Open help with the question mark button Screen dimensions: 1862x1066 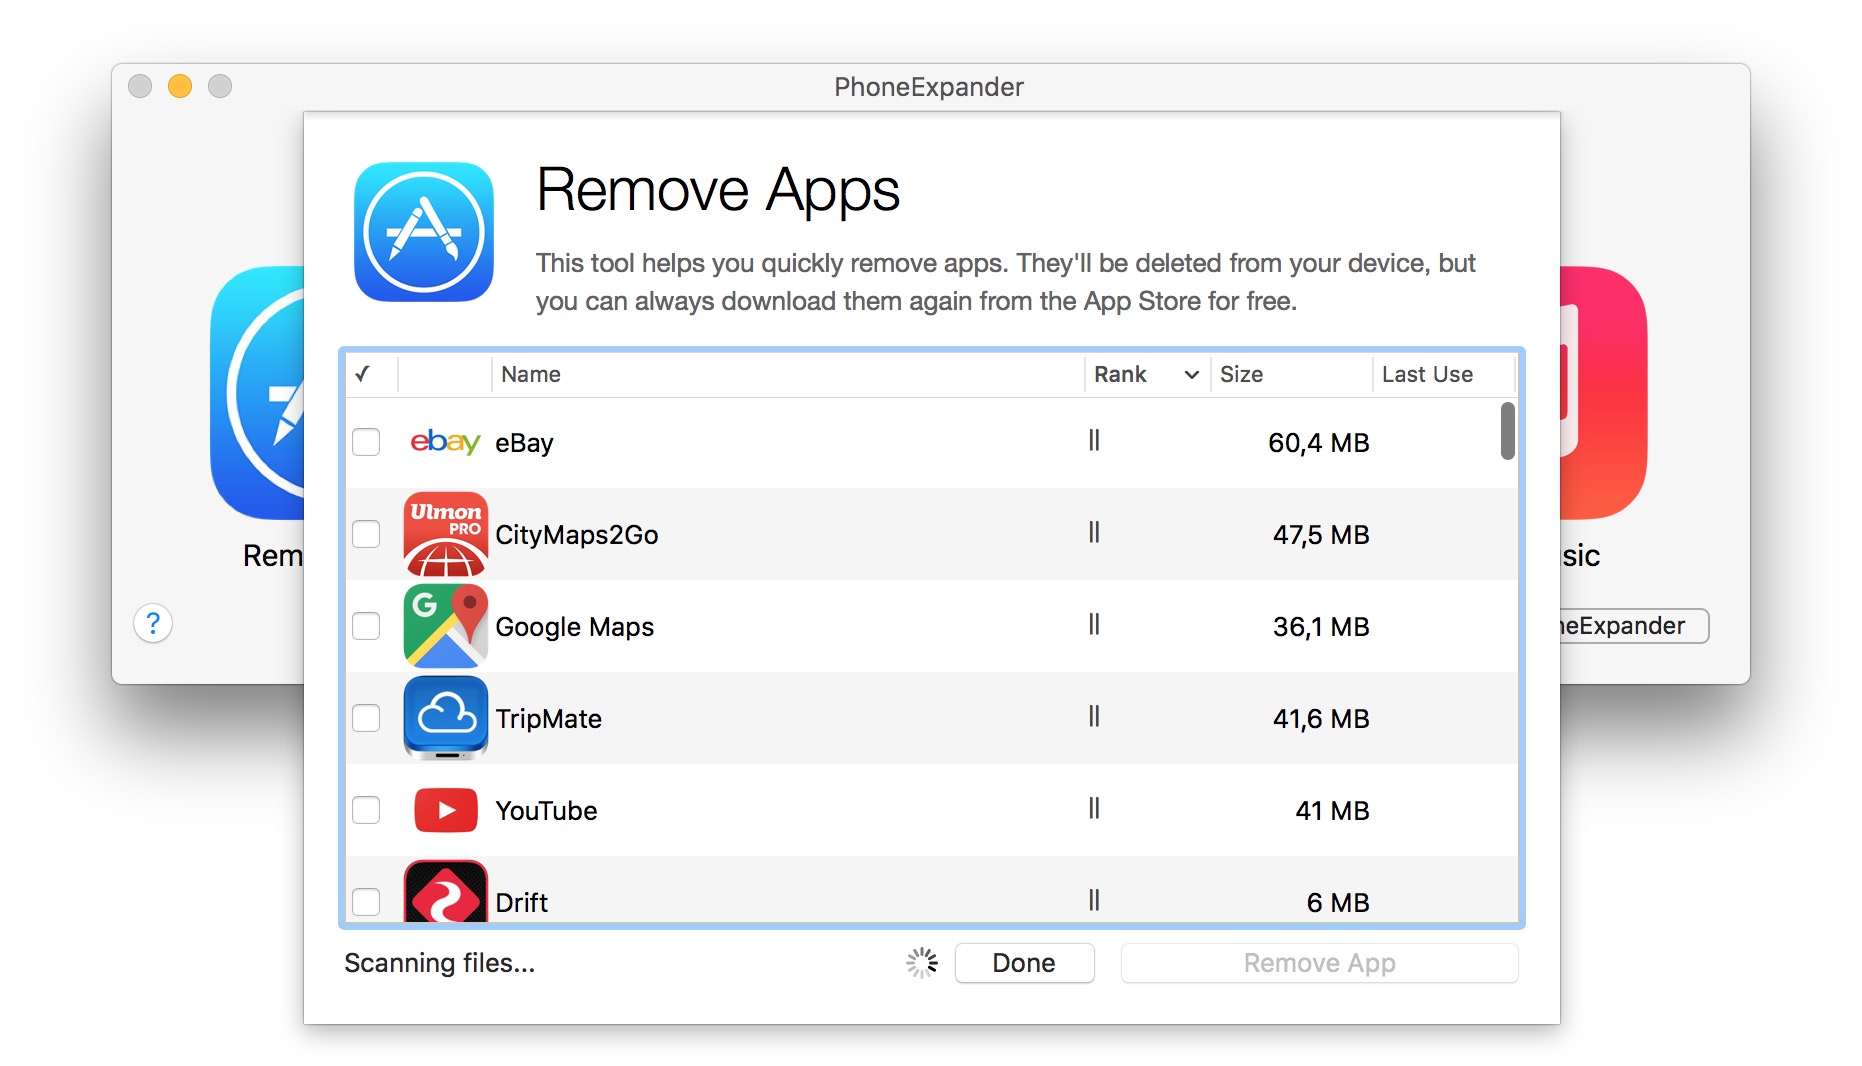[153, 624]
